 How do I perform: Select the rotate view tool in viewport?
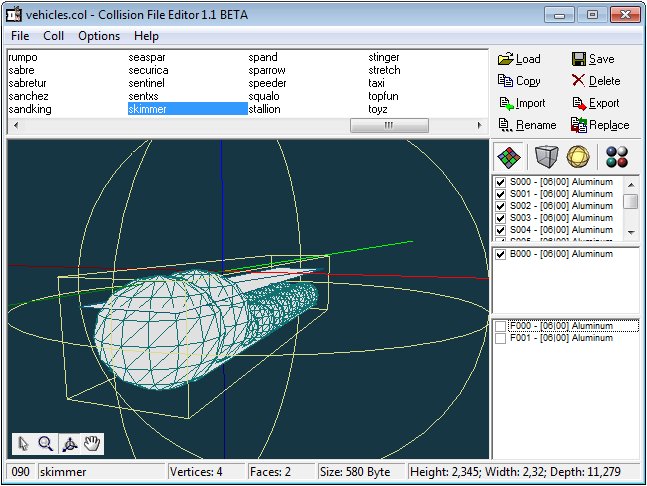click(70, 444)
